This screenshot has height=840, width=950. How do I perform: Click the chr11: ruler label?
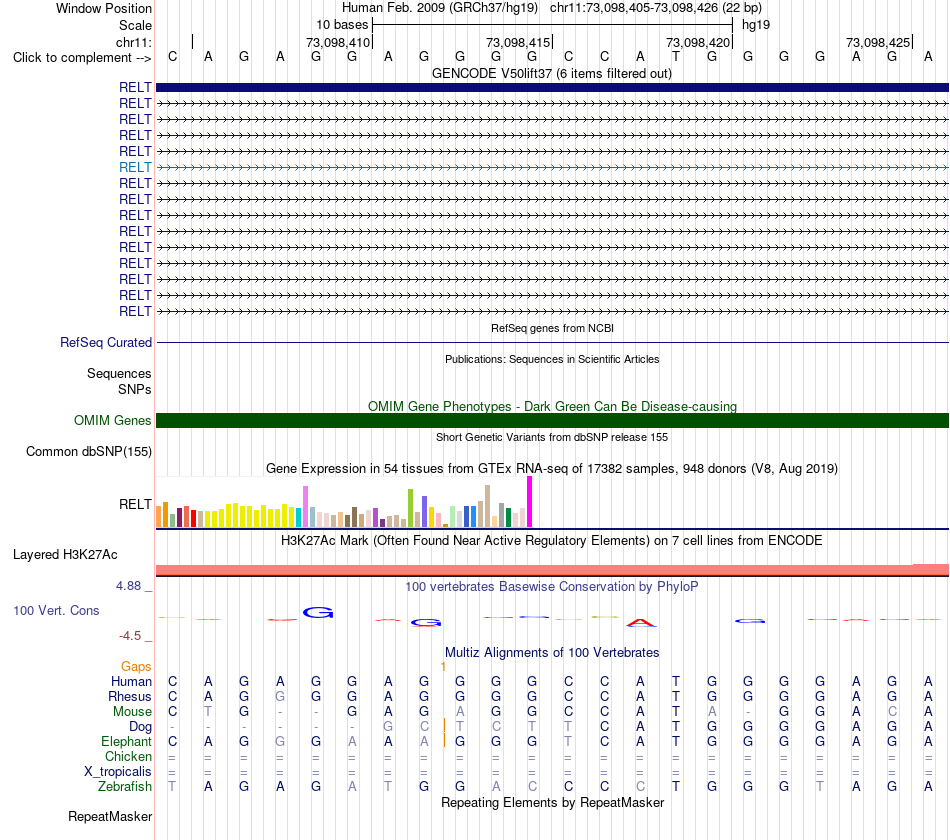coord(134,42)
